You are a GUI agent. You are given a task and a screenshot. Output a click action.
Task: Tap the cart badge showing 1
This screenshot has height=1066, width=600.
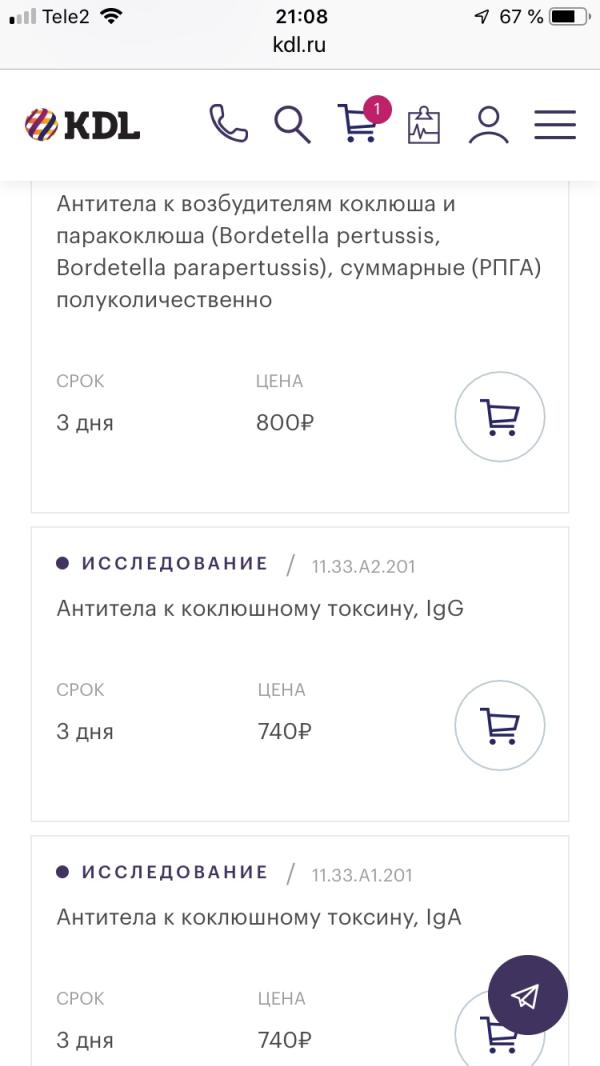point(377,108)
